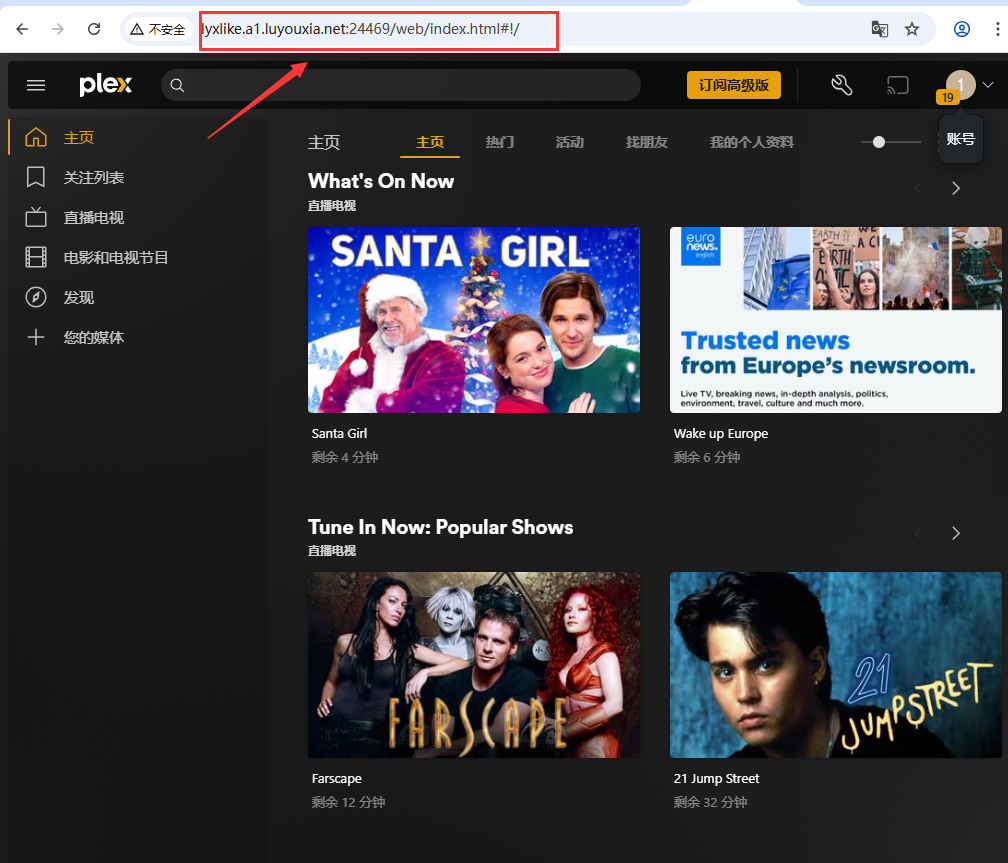Click the What's On Now heading
Viewport: 1008px width, 863px height.
pos(381,181)
